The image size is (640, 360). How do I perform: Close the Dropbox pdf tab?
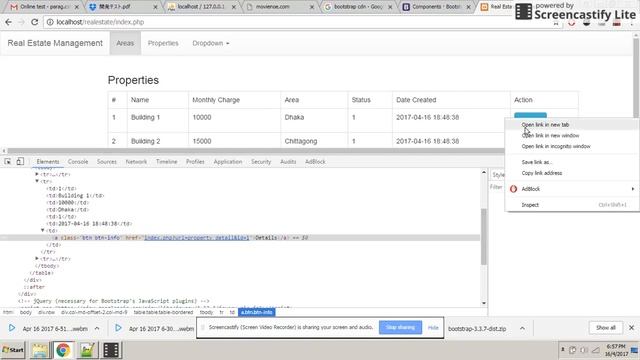coord(155,7)
